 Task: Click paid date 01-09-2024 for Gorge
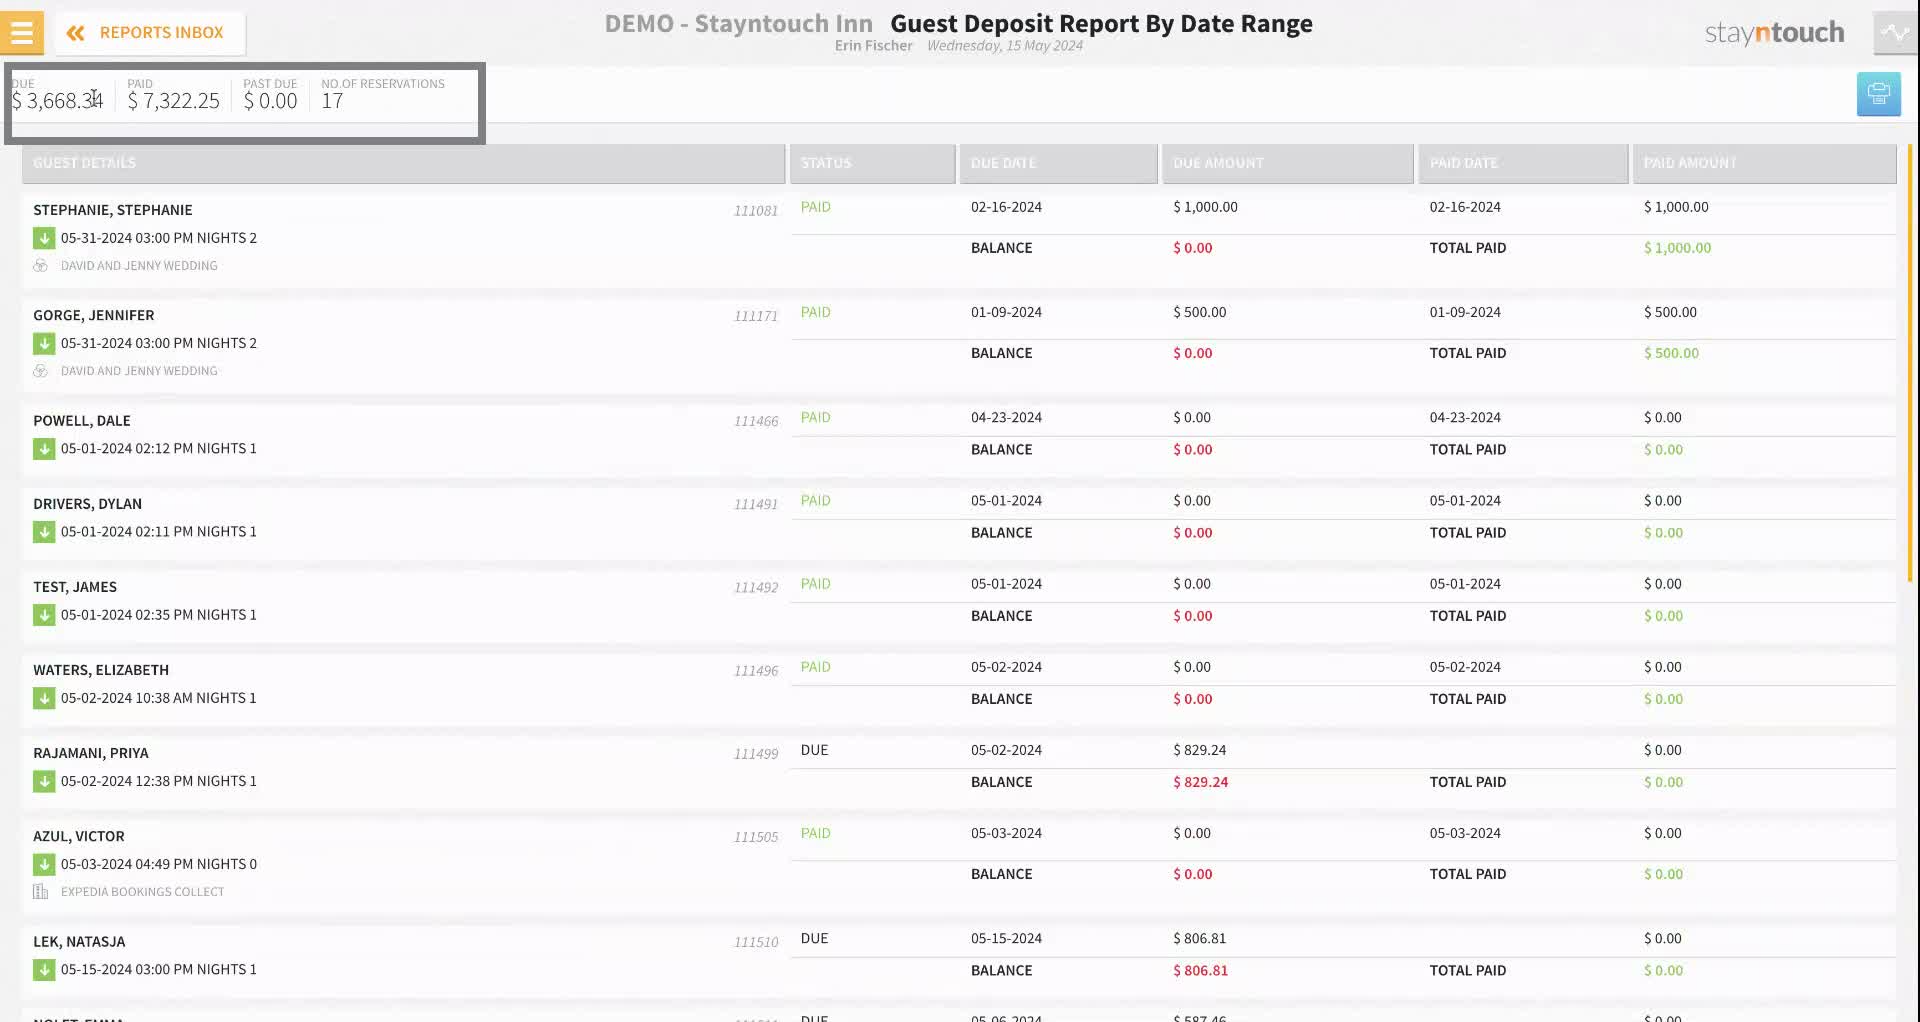(x=1465, y=312)
